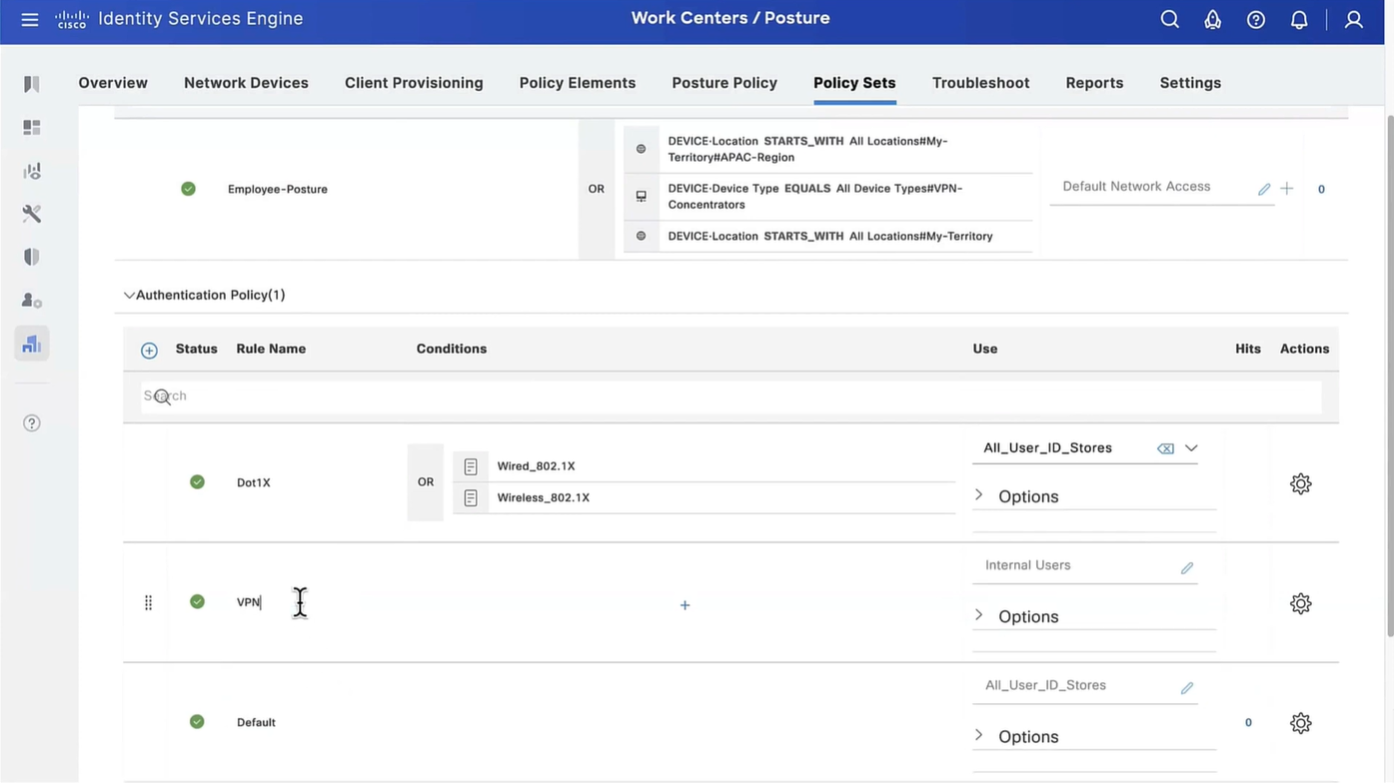Expand Options under the VPN rule

[x=979, y=616]
